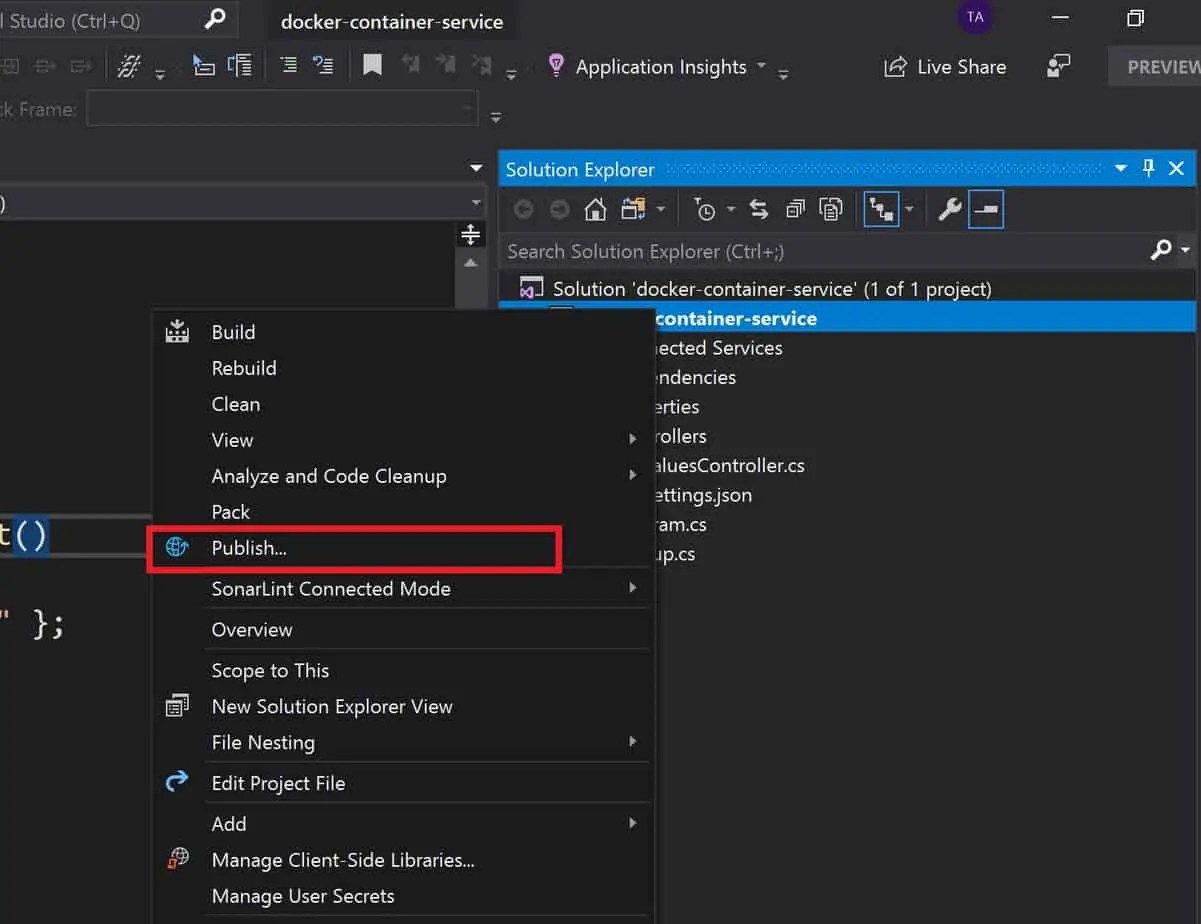Click Sync with Active Document arrows icon
Viewport: 1201px width, 924px height.
pyautogui.click(x=759, y=209)
